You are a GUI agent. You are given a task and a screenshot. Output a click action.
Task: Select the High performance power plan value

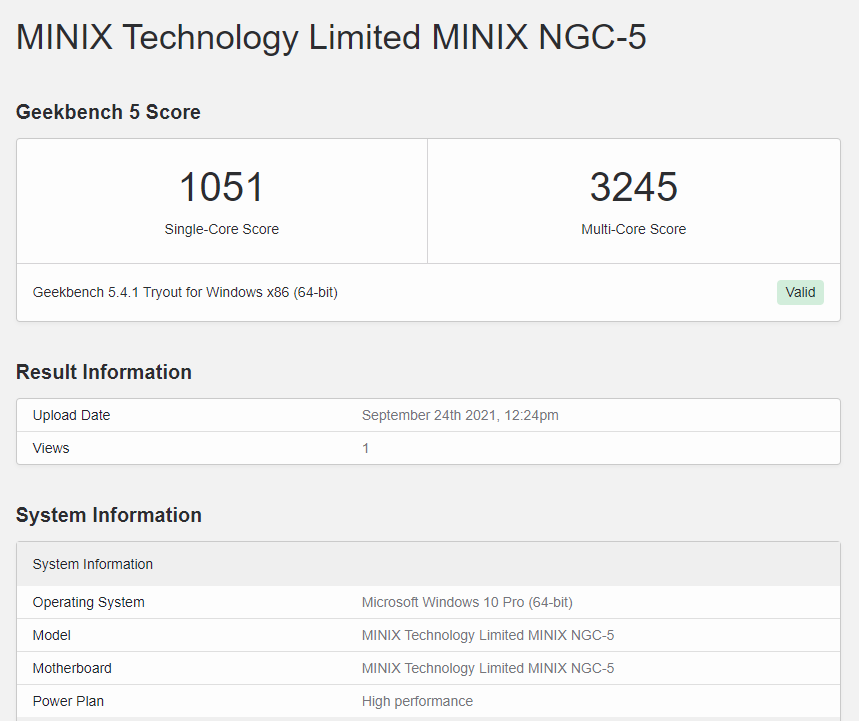(417, 701)
